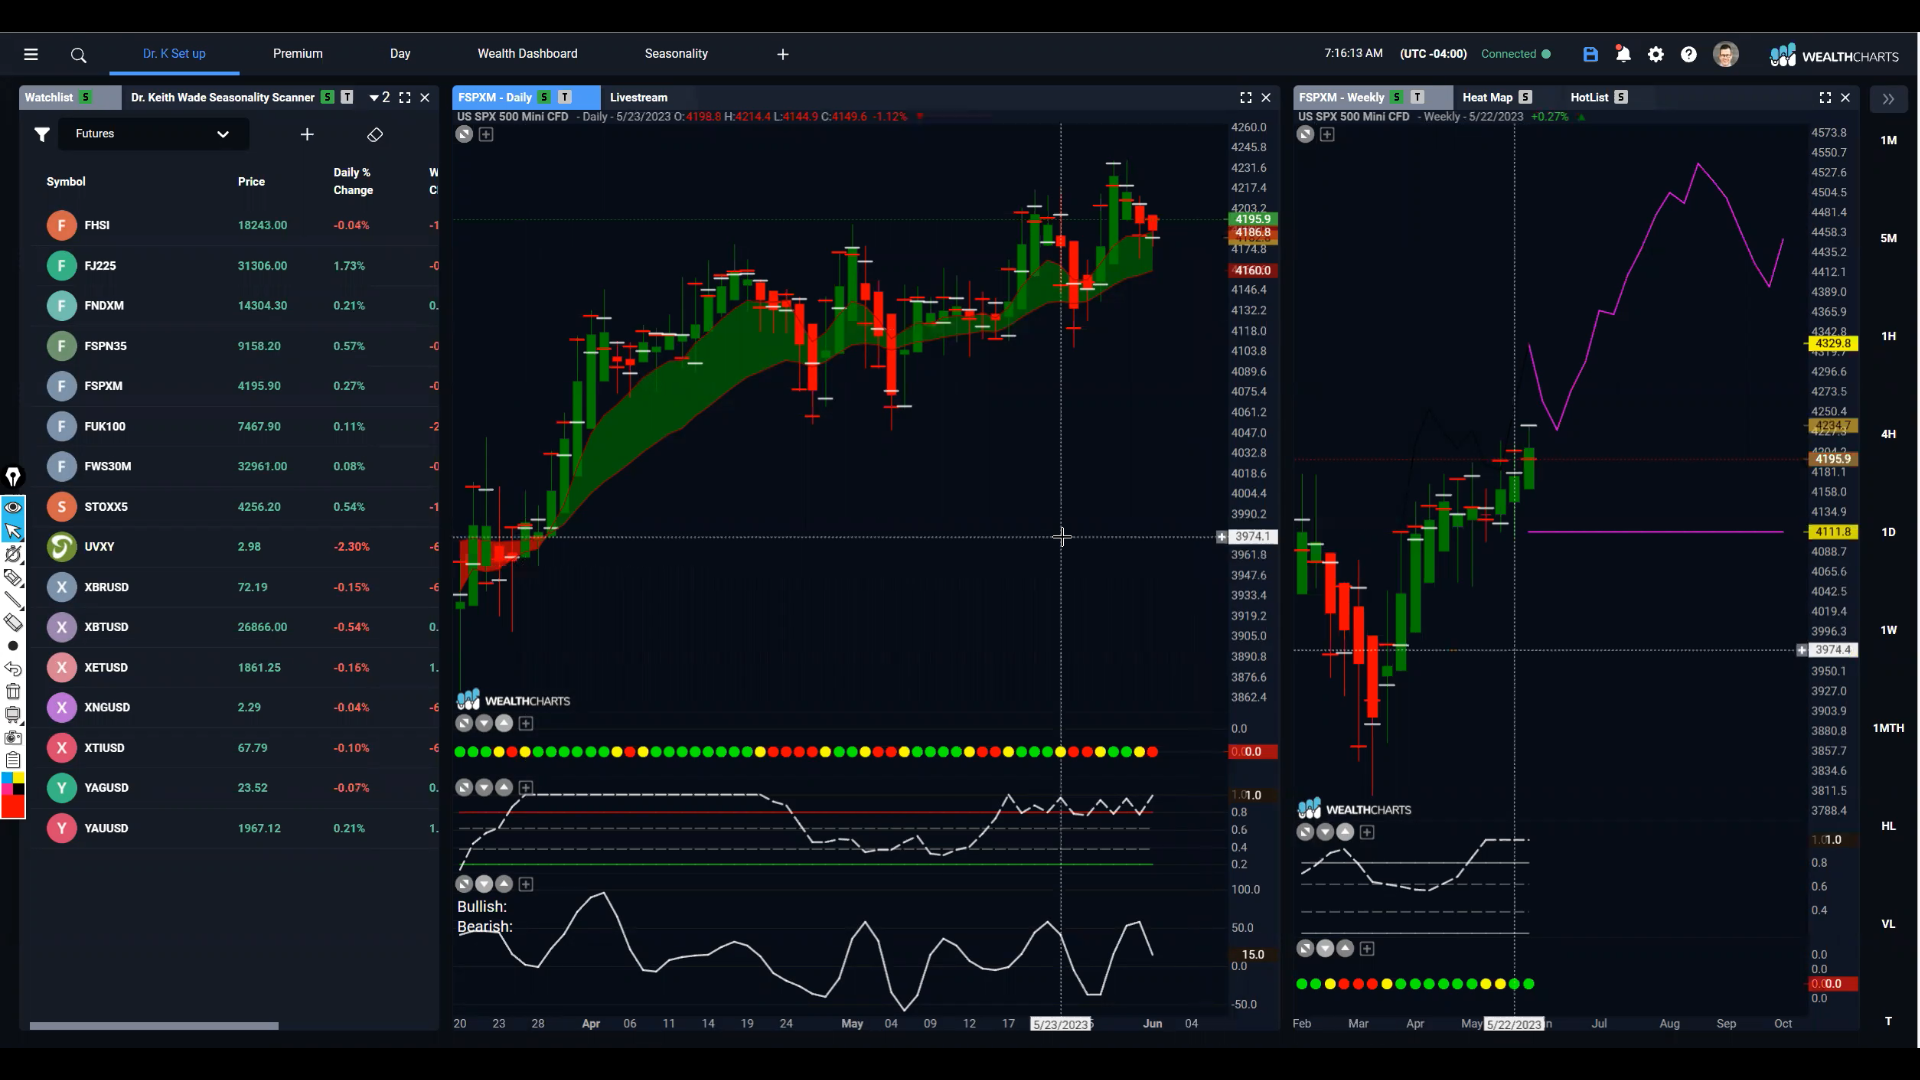This screenshot has height=1080, width=1920.
Task: Open the drawing tools pen icon
Action: point(13,477)
